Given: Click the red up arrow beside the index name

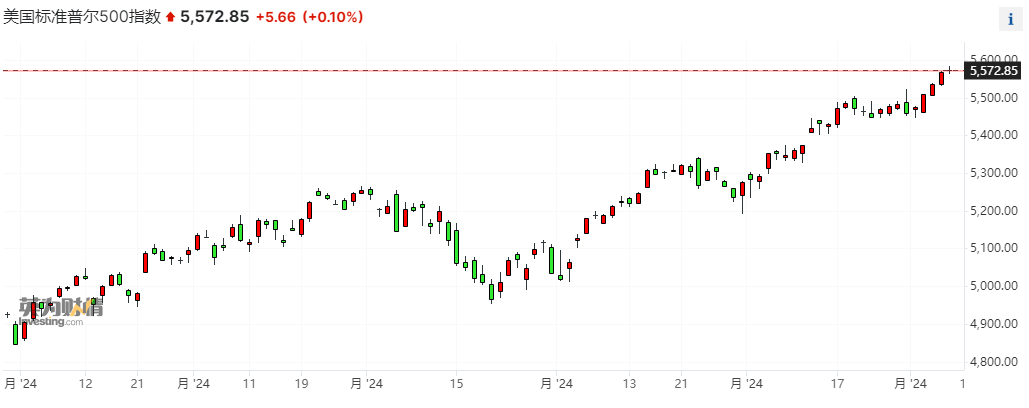Looking at the screenshot, I should [170, 18].
